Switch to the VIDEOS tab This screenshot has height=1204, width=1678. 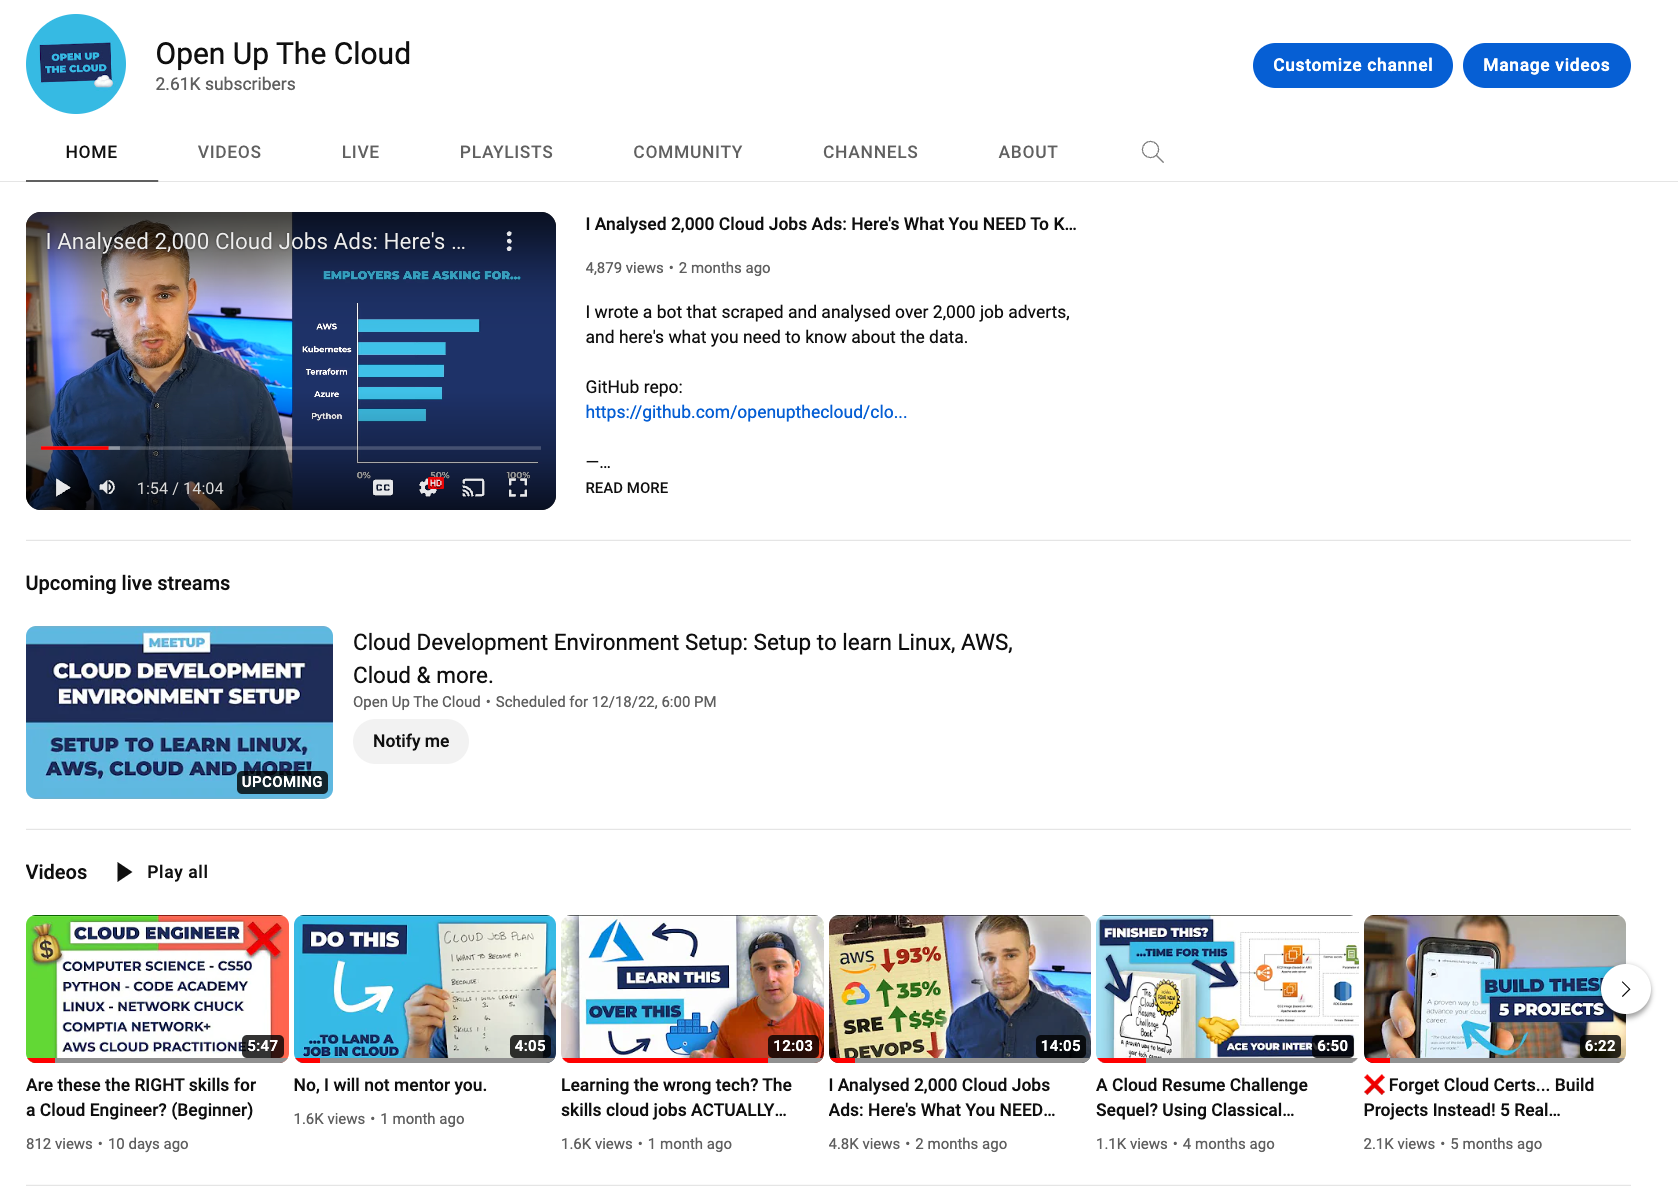coord(229,152)
